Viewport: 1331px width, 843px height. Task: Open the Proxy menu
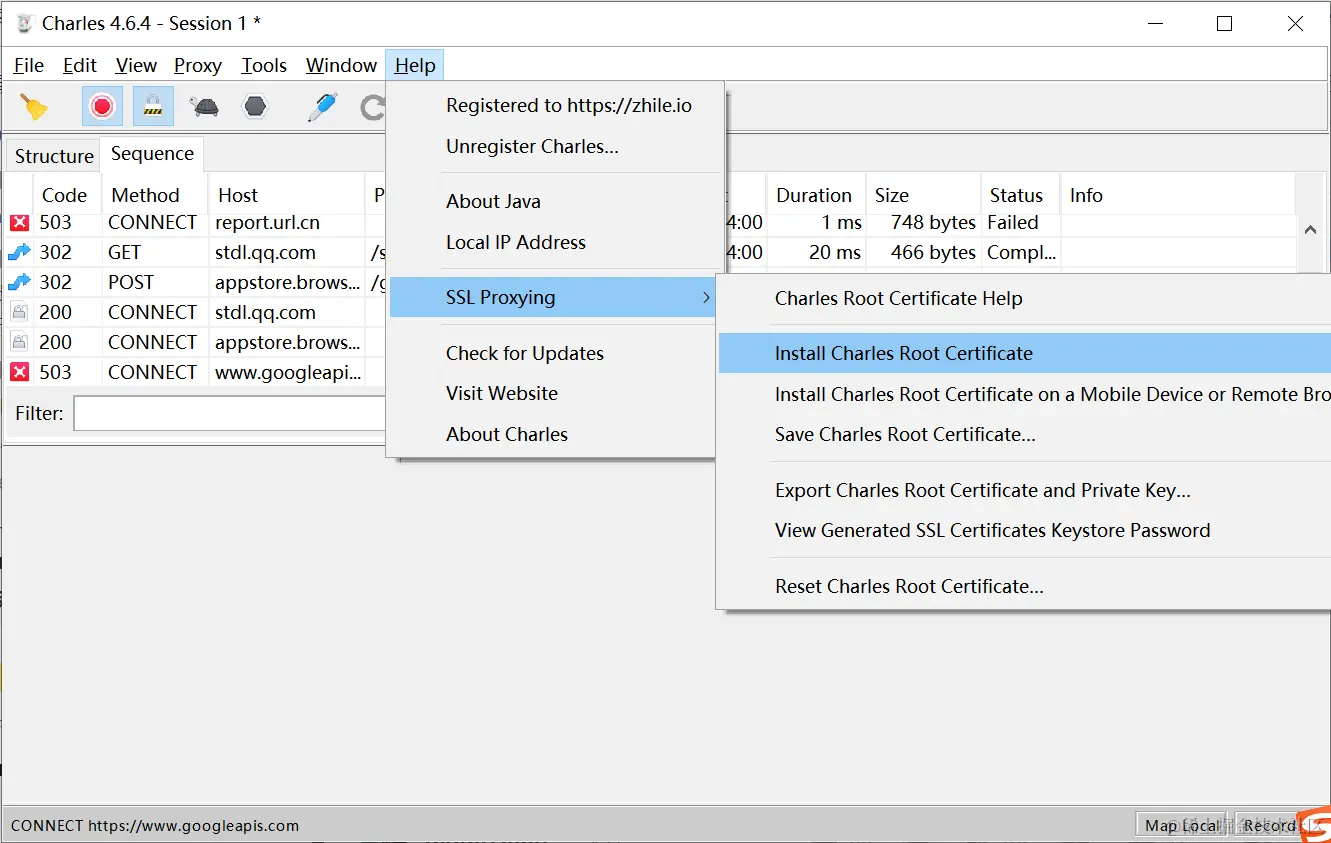[198, 66]
